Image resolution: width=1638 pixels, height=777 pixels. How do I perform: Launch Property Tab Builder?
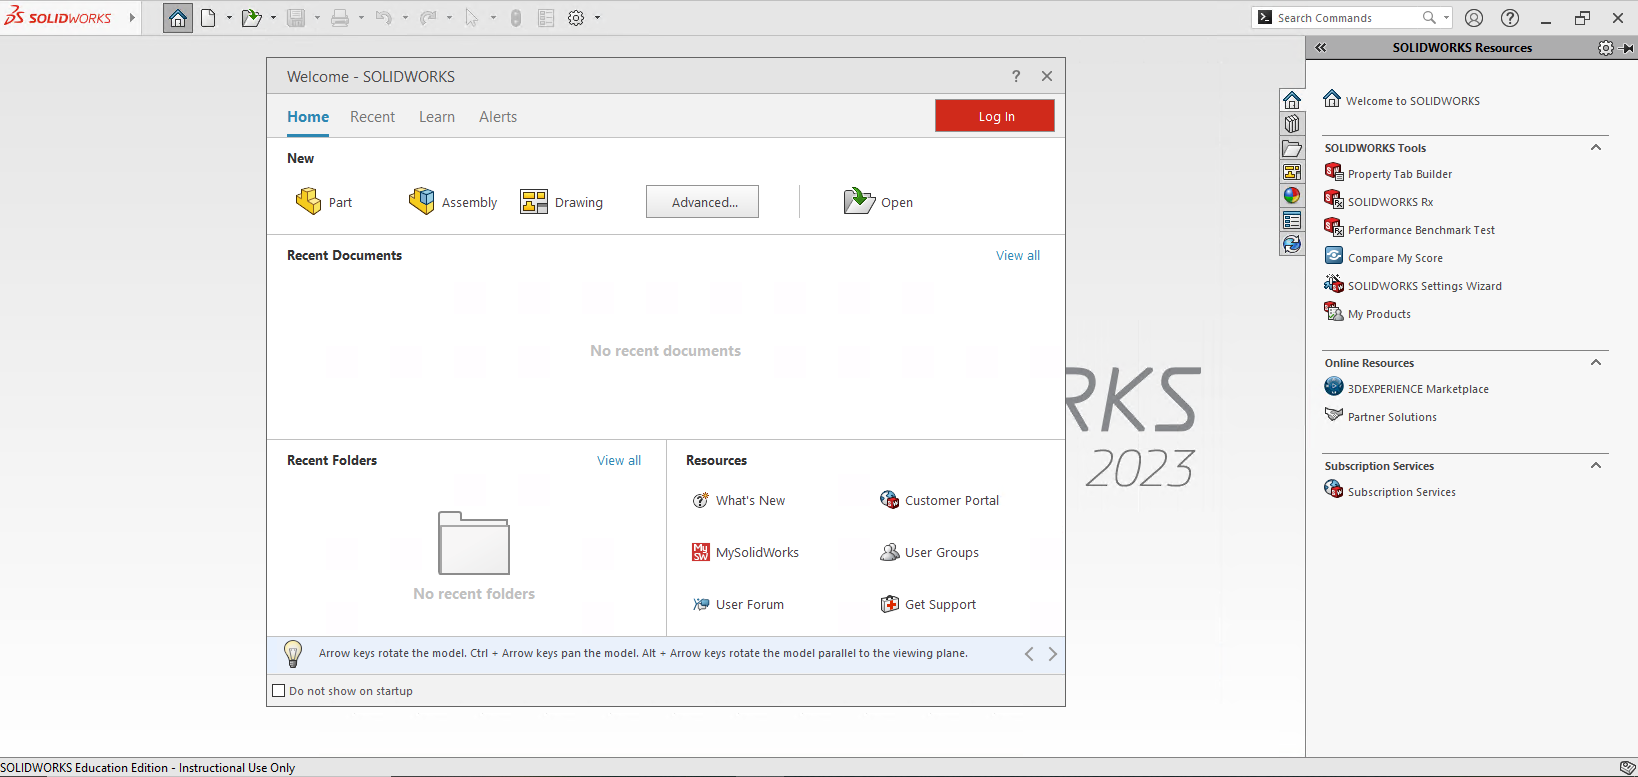(x=1388, y=173)
